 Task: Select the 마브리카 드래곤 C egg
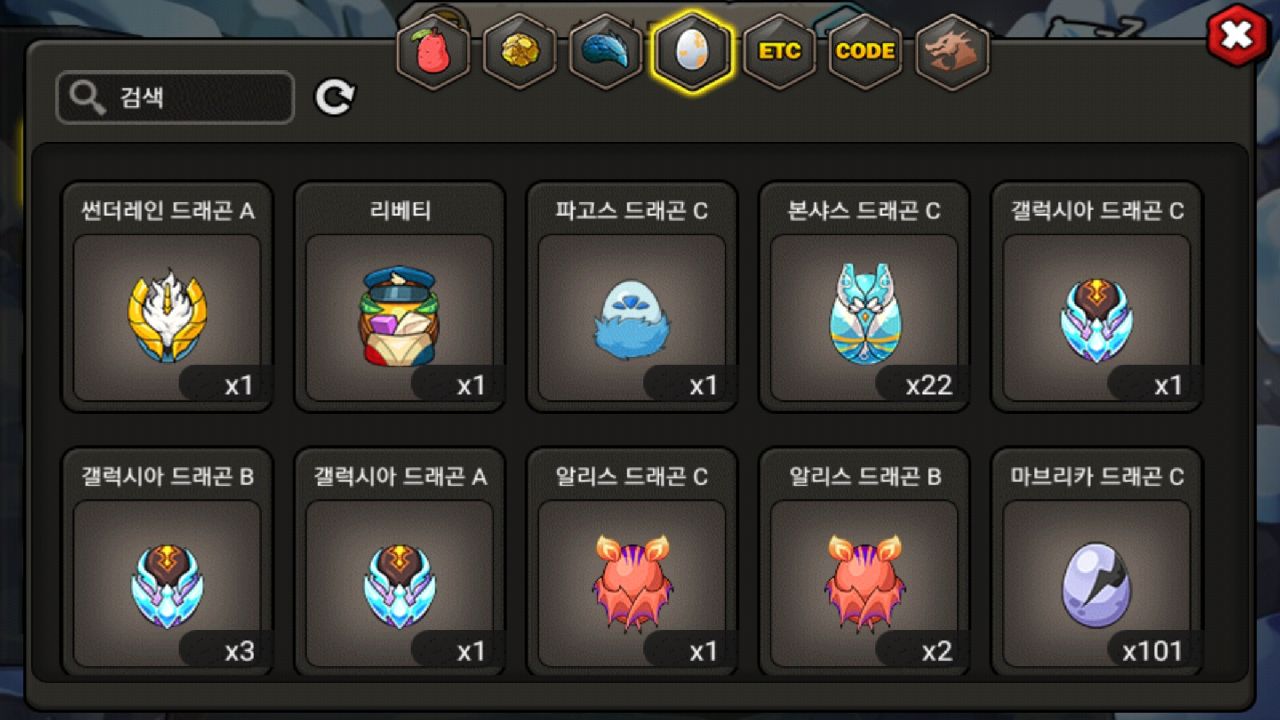click(x=1096, y=562)
